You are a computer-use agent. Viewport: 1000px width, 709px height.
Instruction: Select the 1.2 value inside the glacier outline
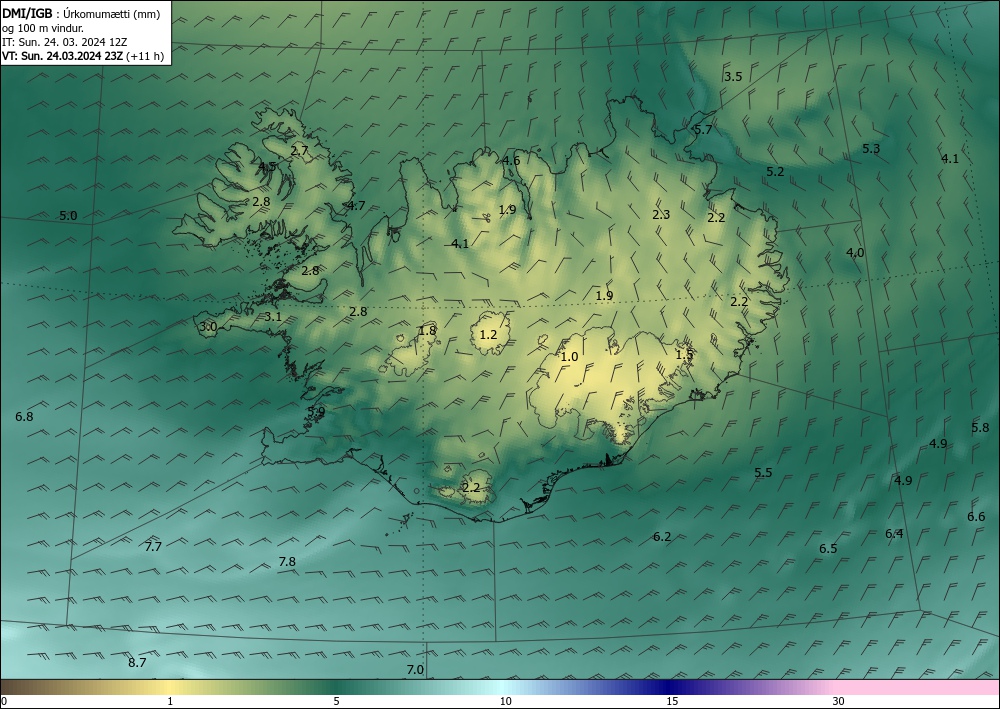488,334
